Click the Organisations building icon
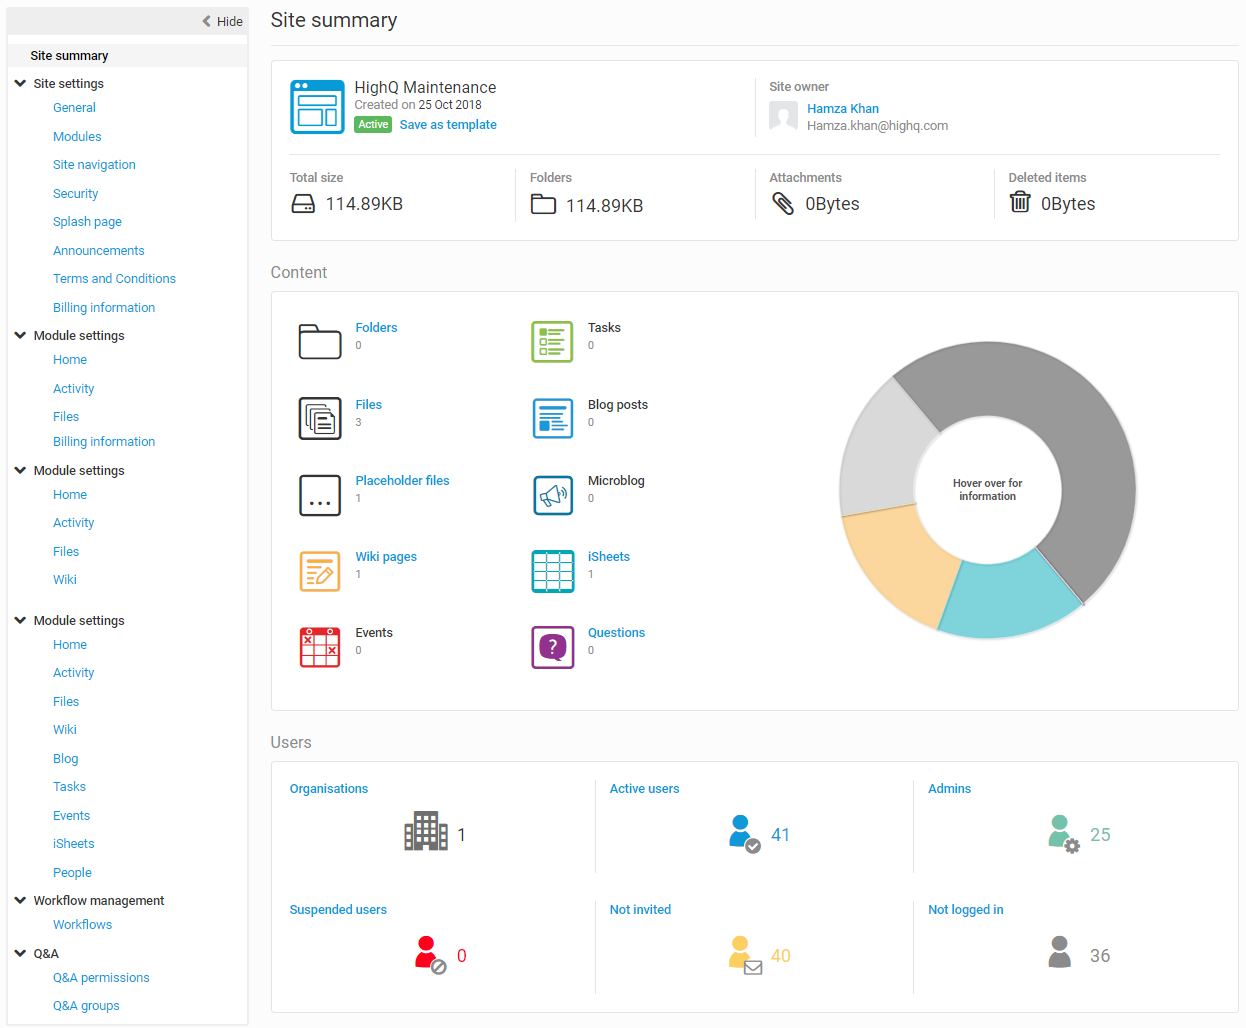Viewport: 1246px width, 1028px height. (x=425, y=831)
